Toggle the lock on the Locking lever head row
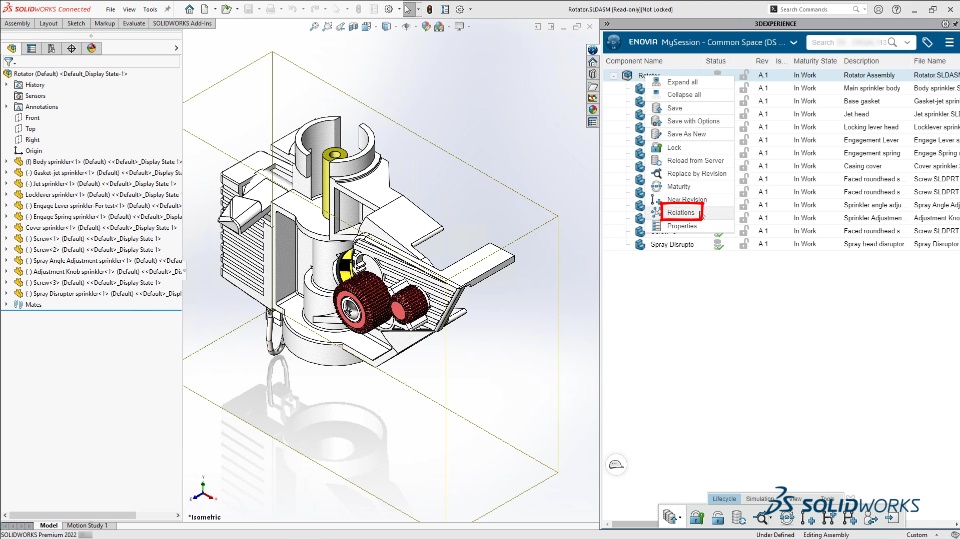 point(744,127)
